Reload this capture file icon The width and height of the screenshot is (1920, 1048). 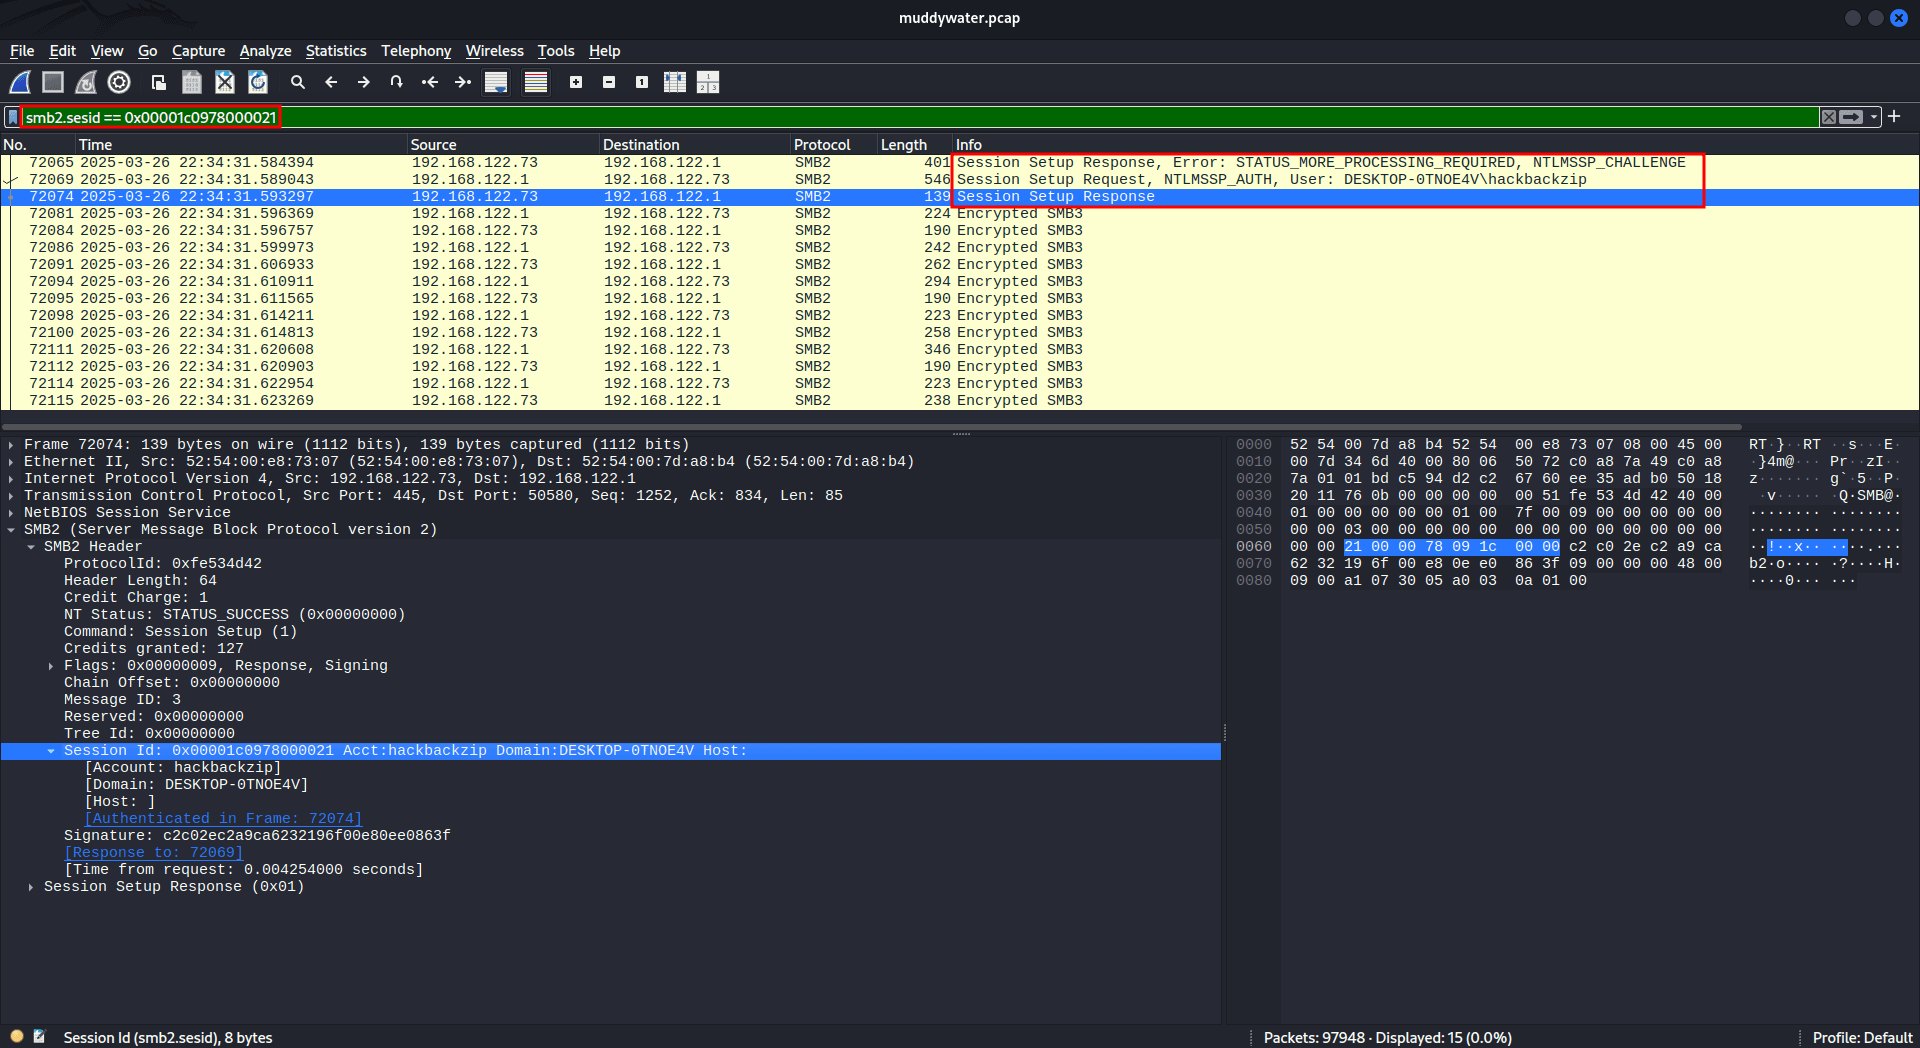click(x=258, y=82)
